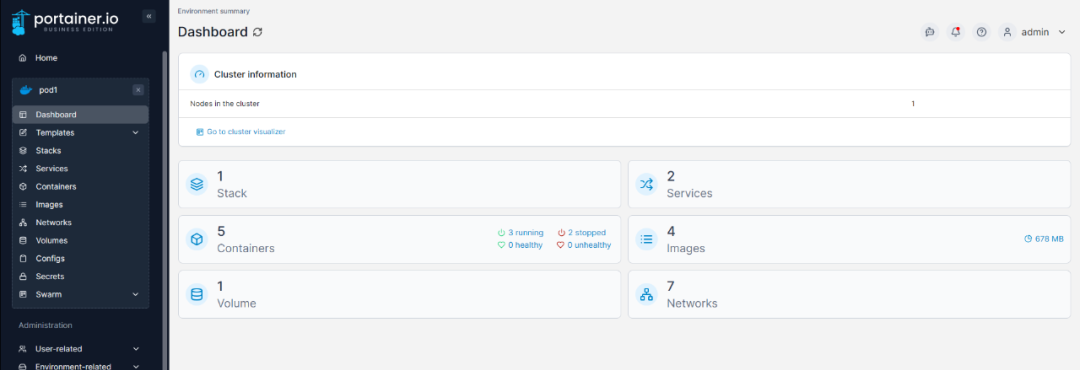Click the '0 healthy' containers status

pyautogui.click(x=520, y=245)
